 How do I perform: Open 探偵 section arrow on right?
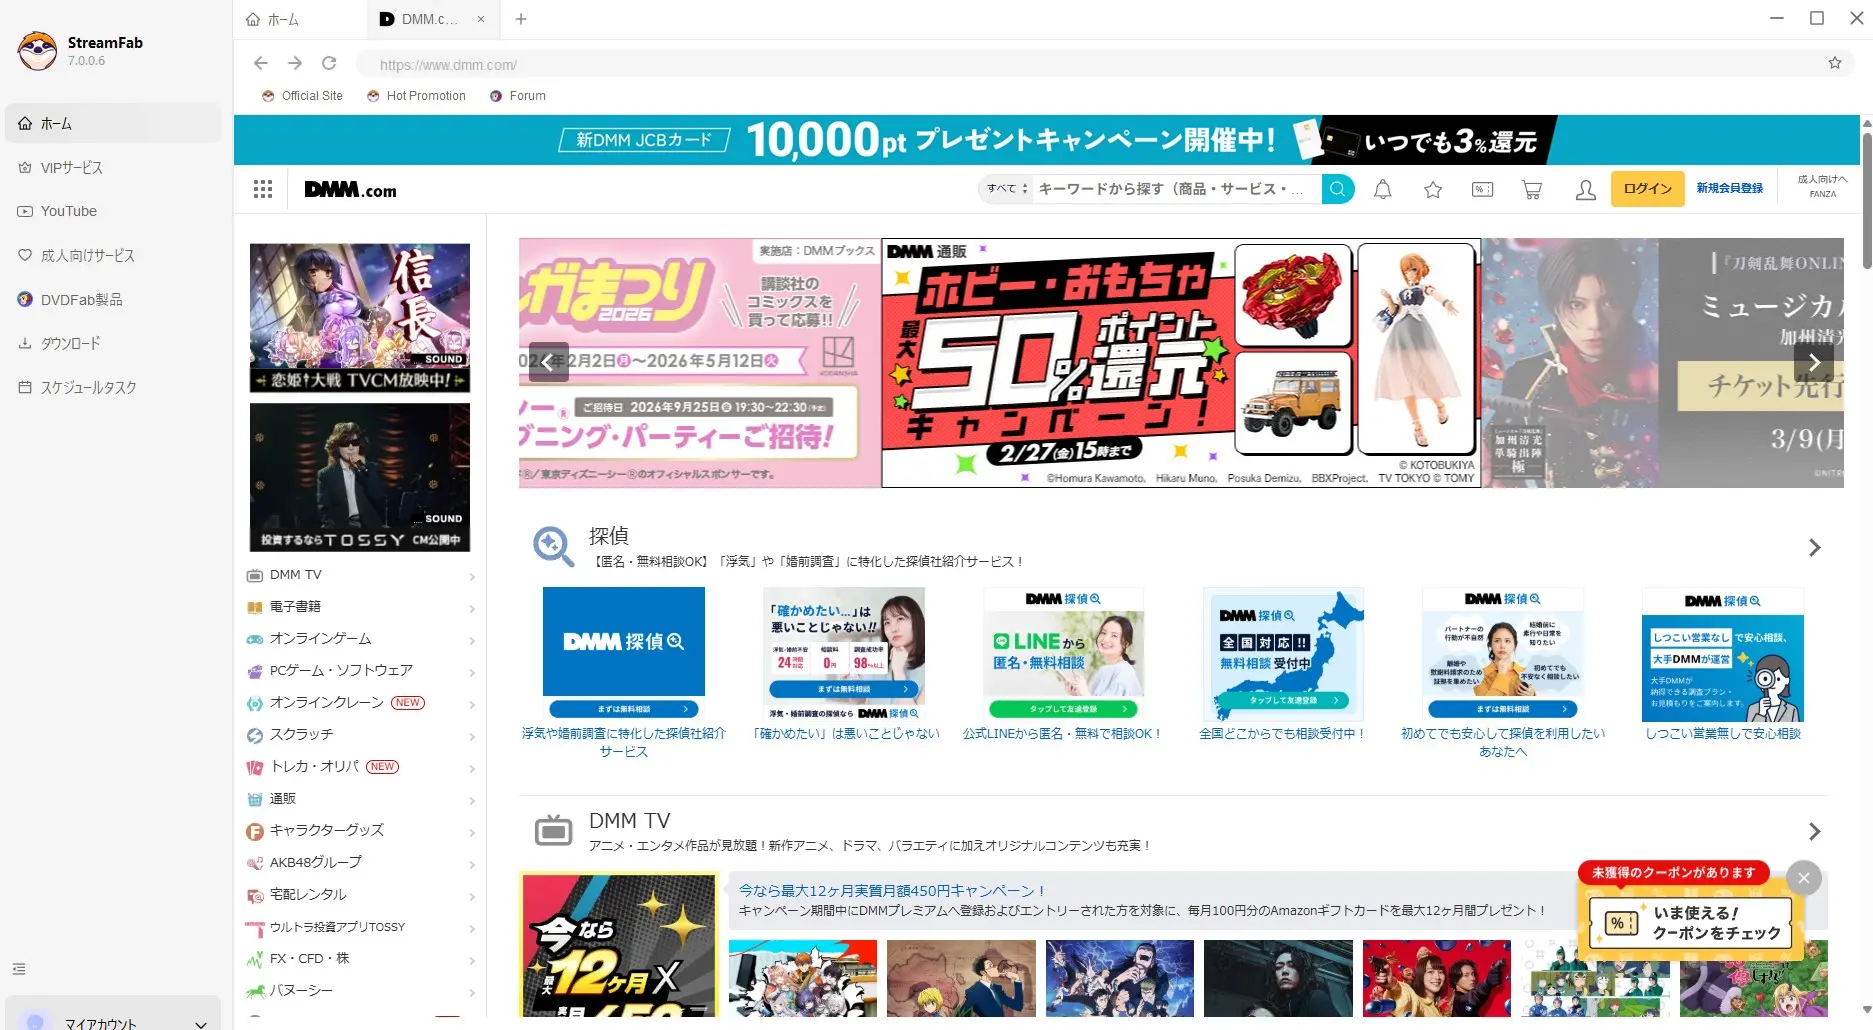[1815, 547]
